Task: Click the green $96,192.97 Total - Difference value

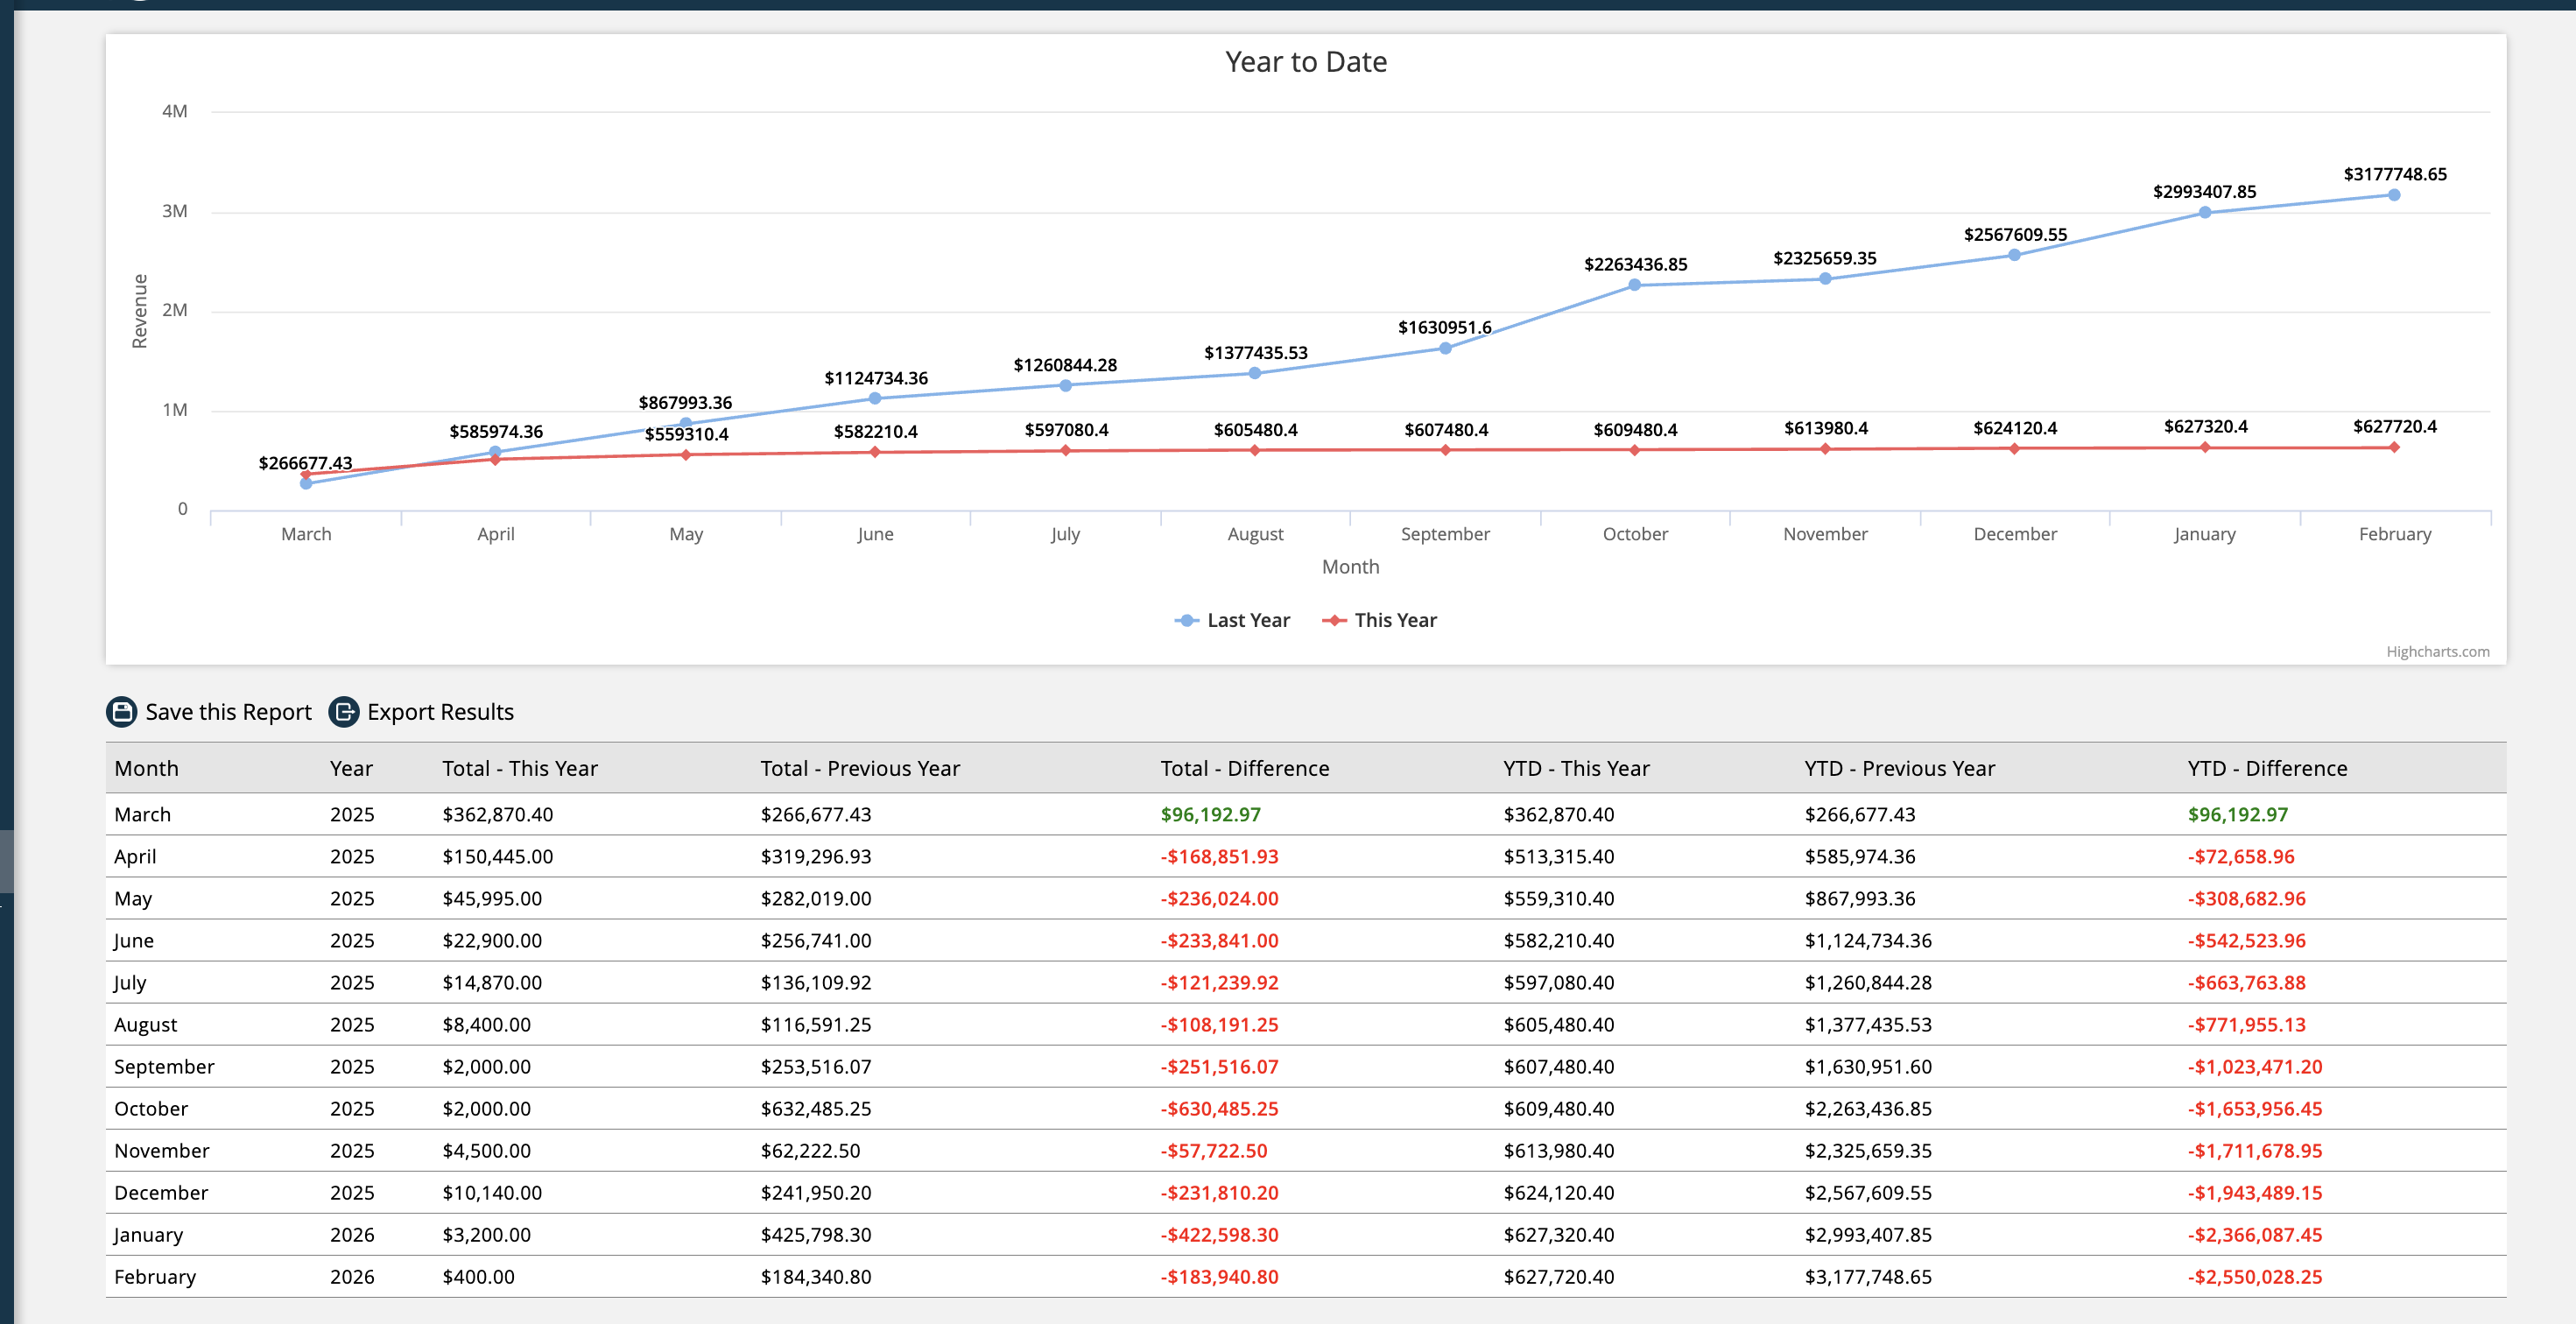Action: point(1210,814)
